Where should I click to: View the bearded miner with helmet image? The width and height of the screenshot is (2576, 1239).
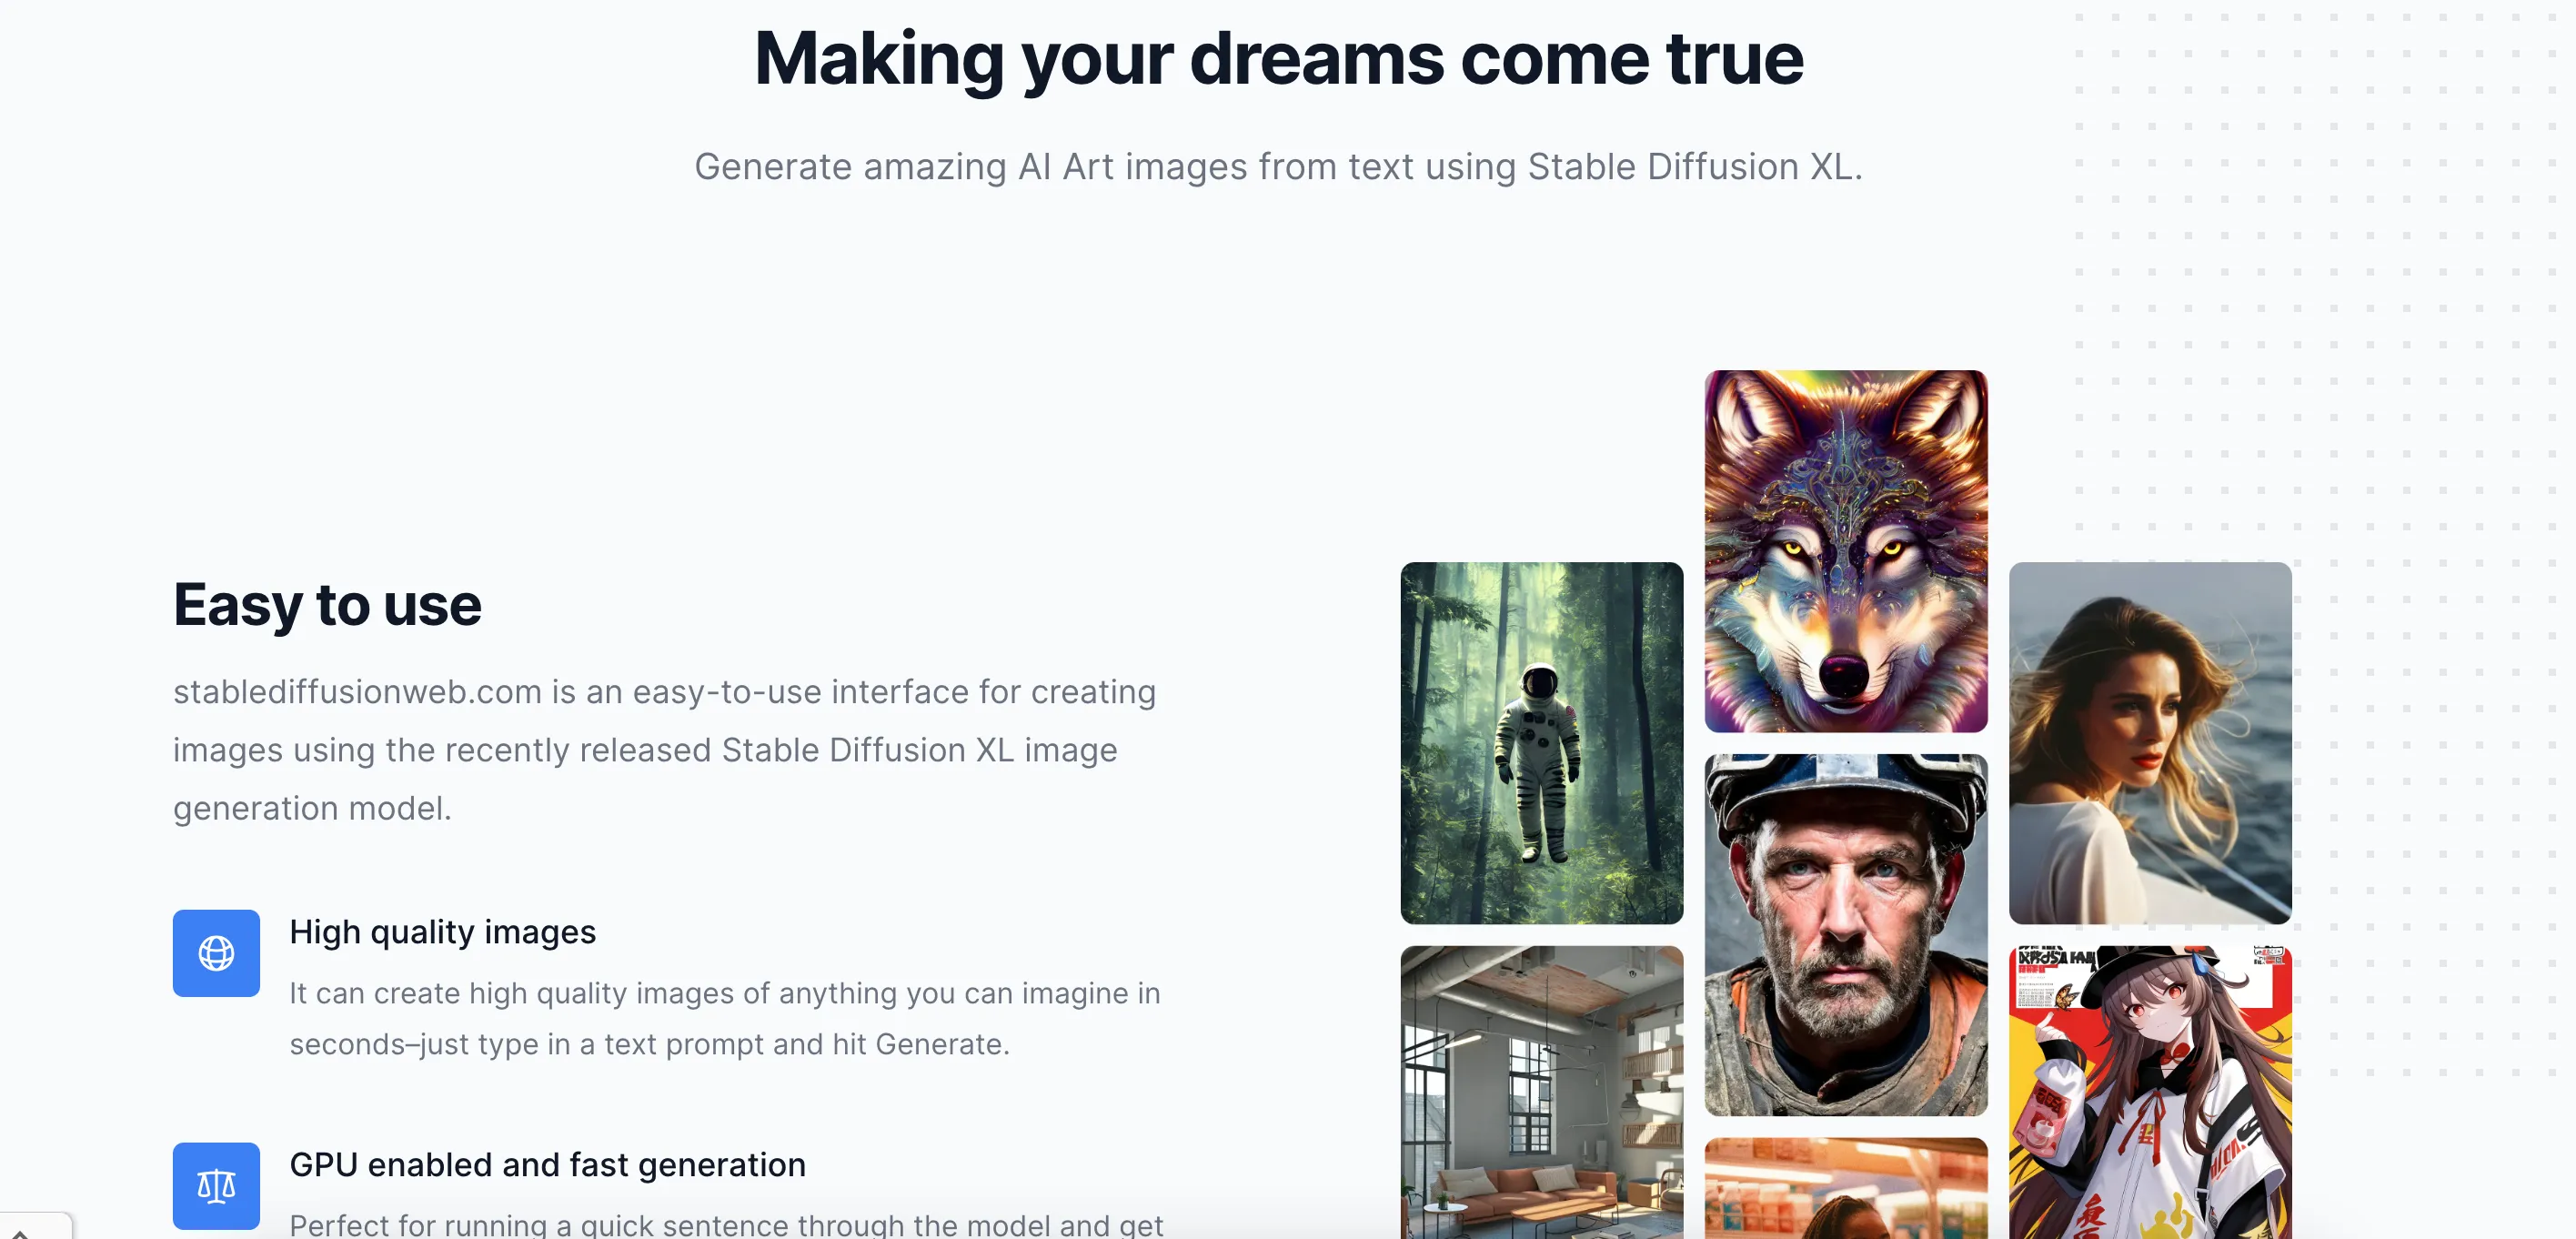click(x=1846, y=935)
